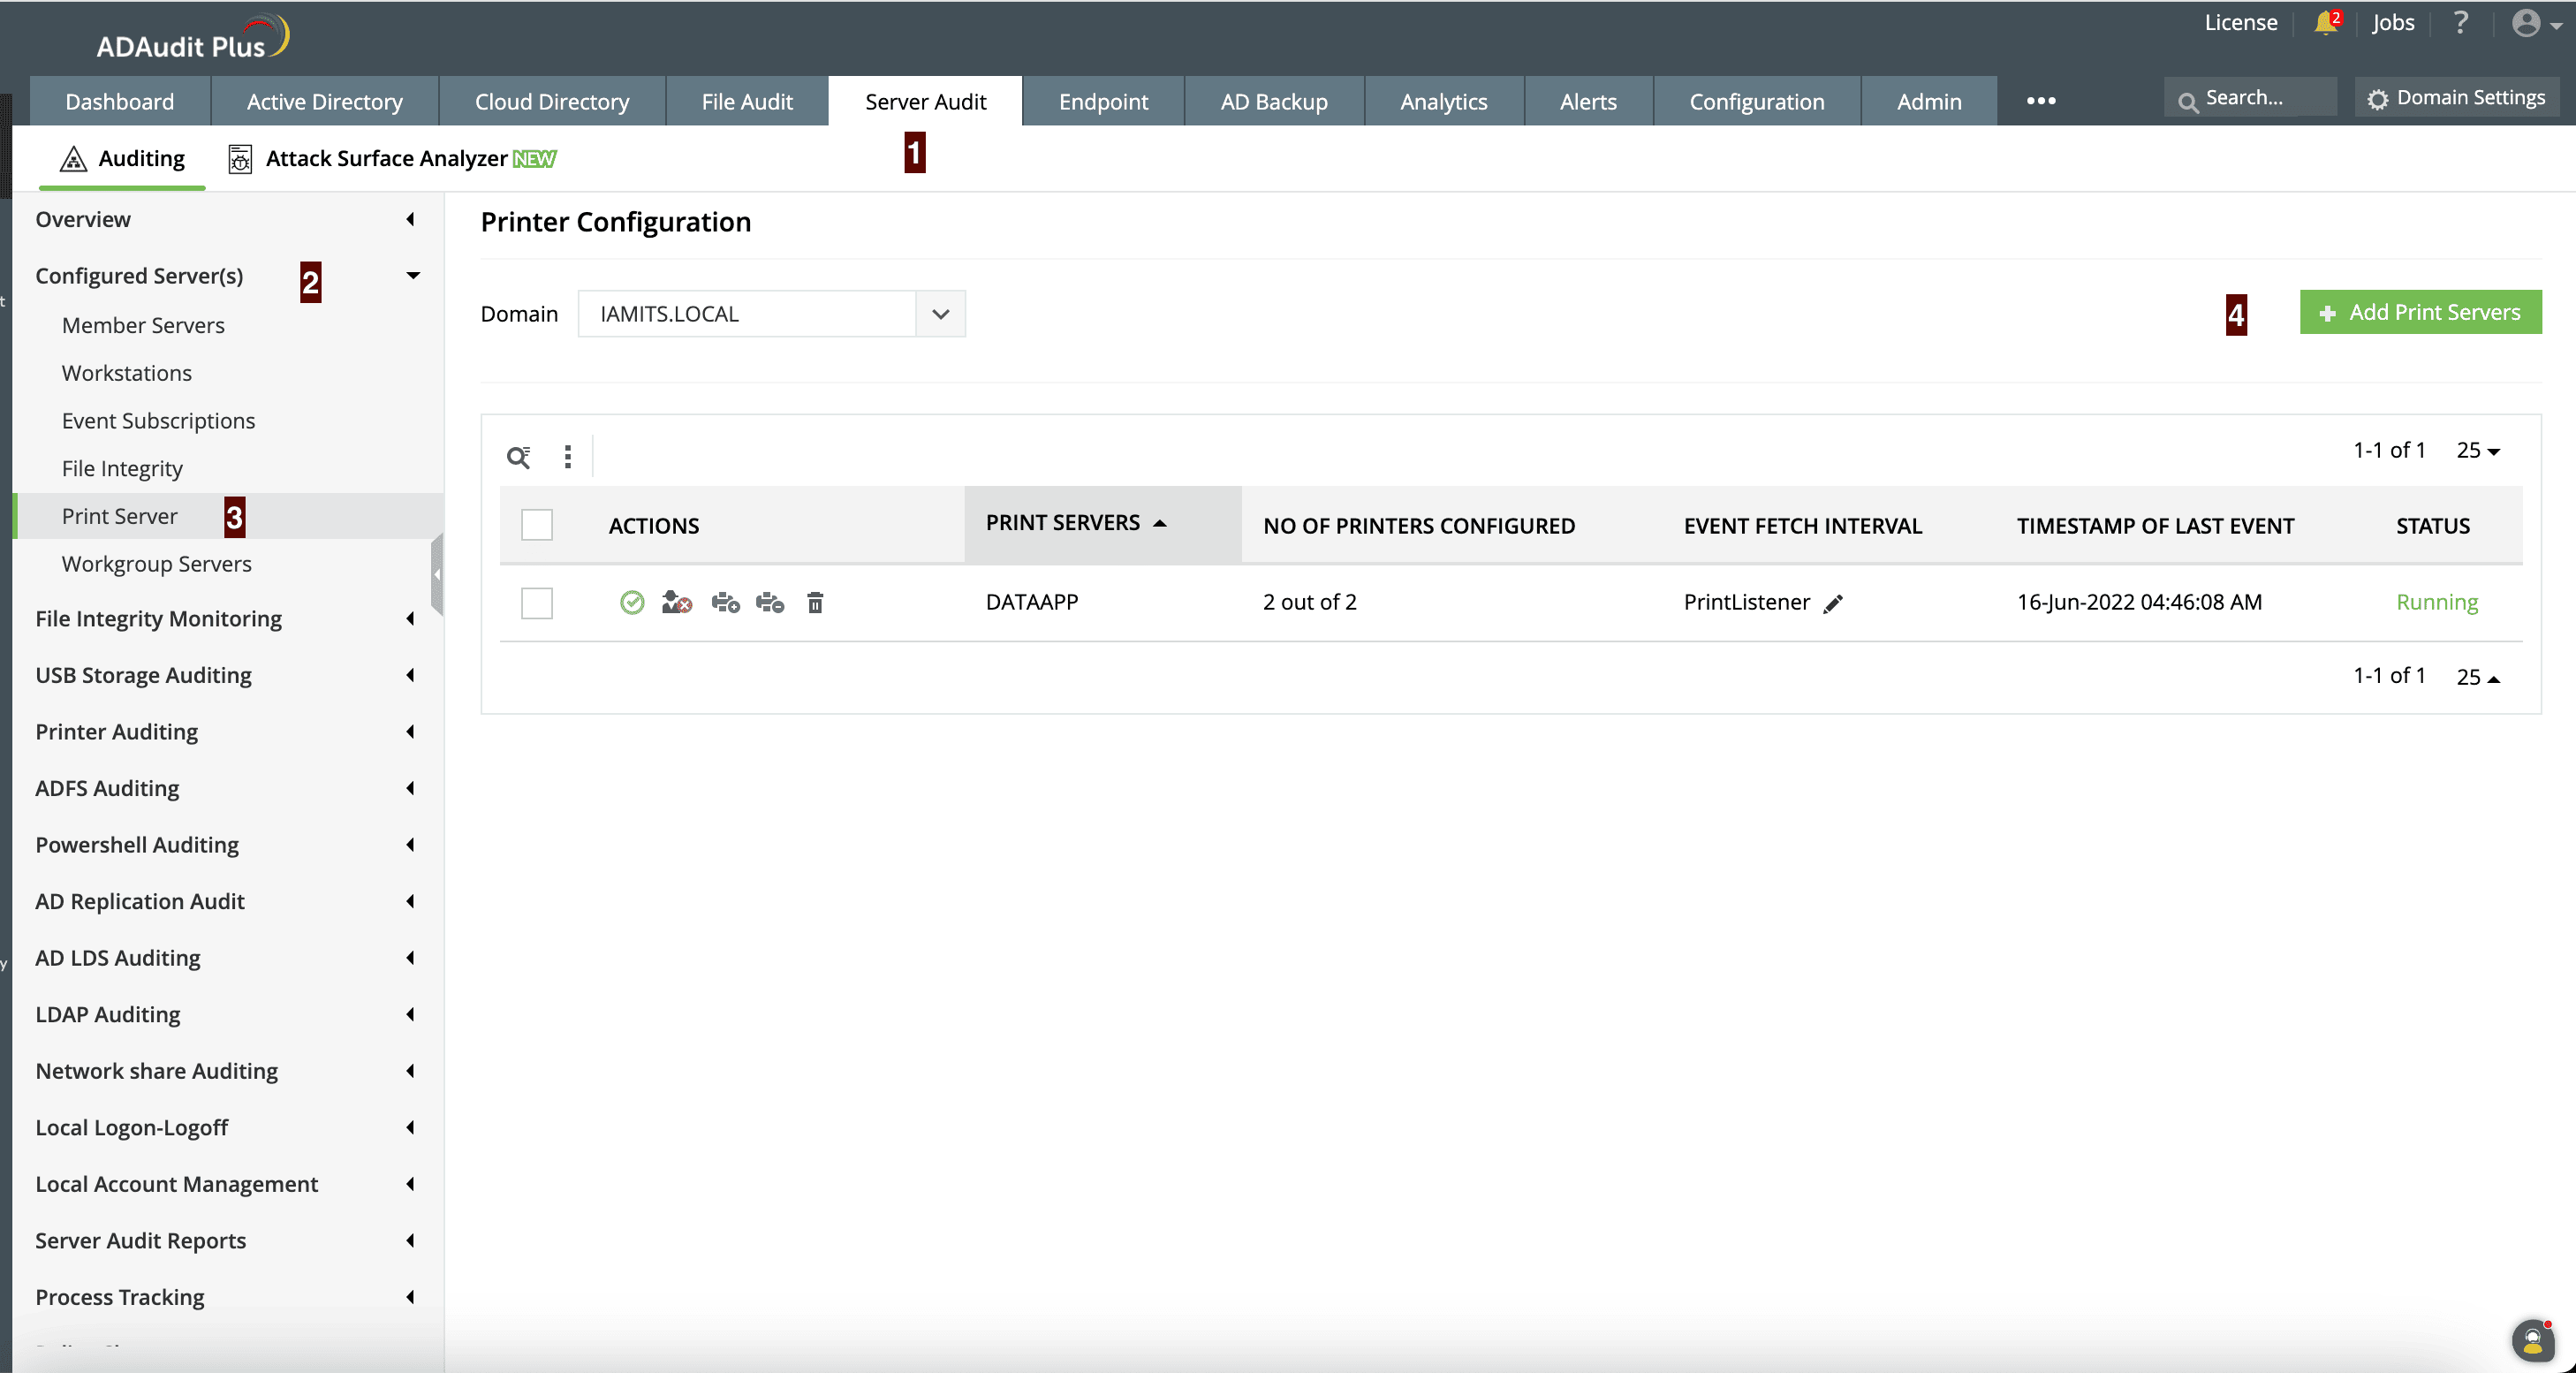Open the help question mark icon
Image resolution: width=2576 pixels, height=1373 pixels.
point(2461,23)
